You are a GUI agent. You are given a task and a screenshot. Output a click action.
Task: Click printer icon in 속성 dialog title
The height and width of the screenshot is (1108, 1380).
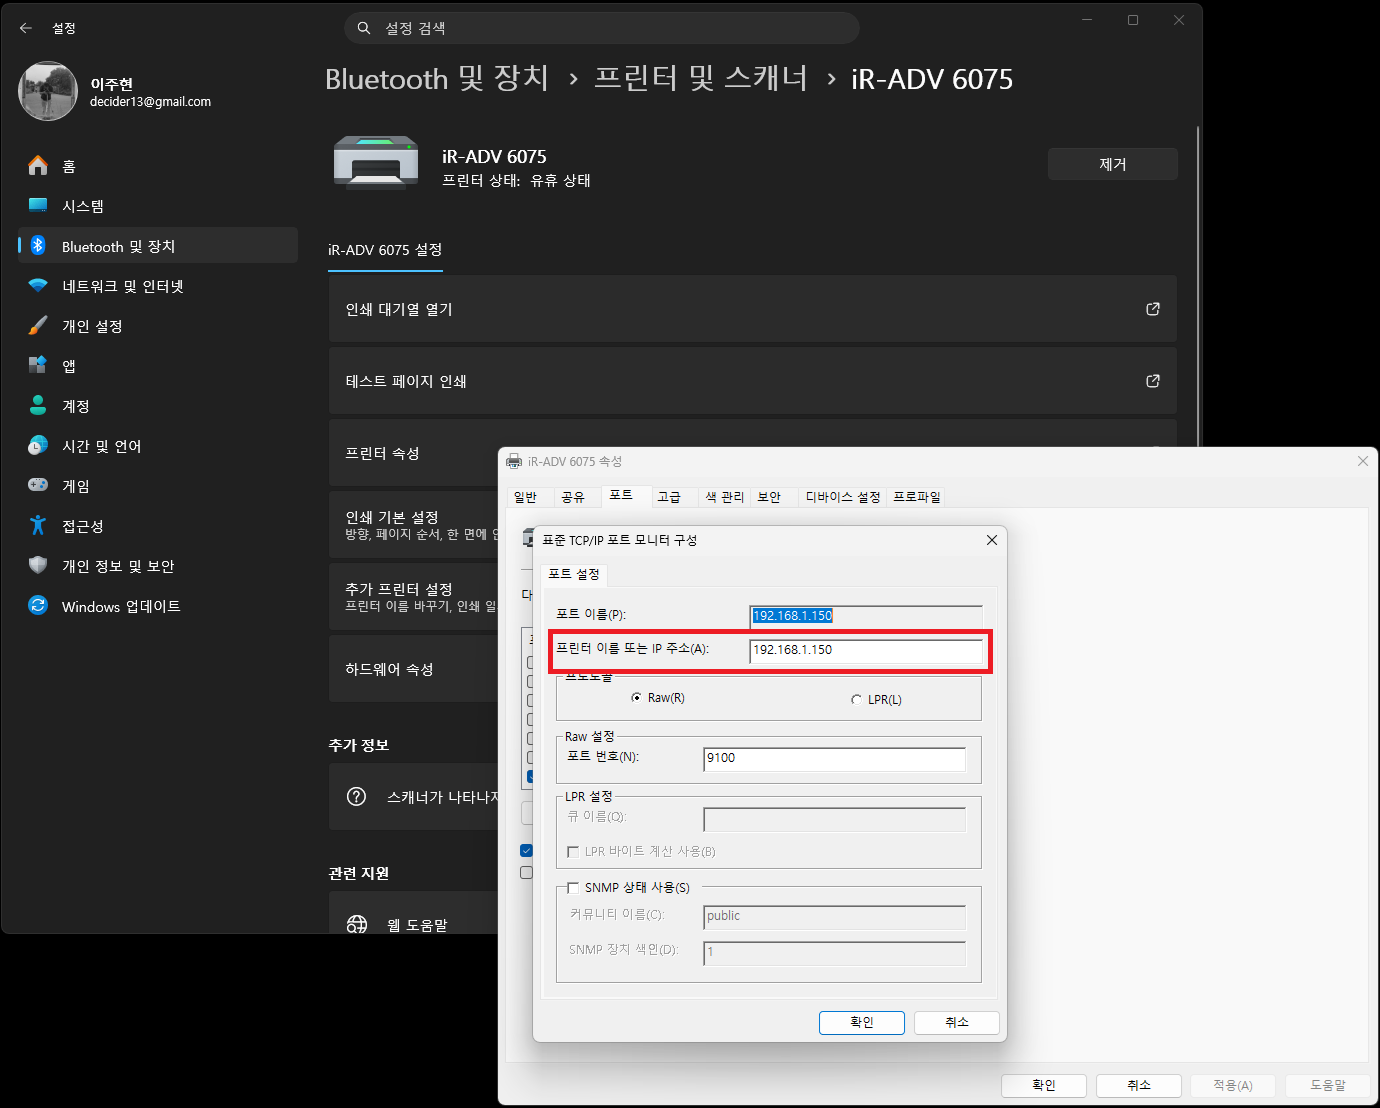[x=514, y=461]
